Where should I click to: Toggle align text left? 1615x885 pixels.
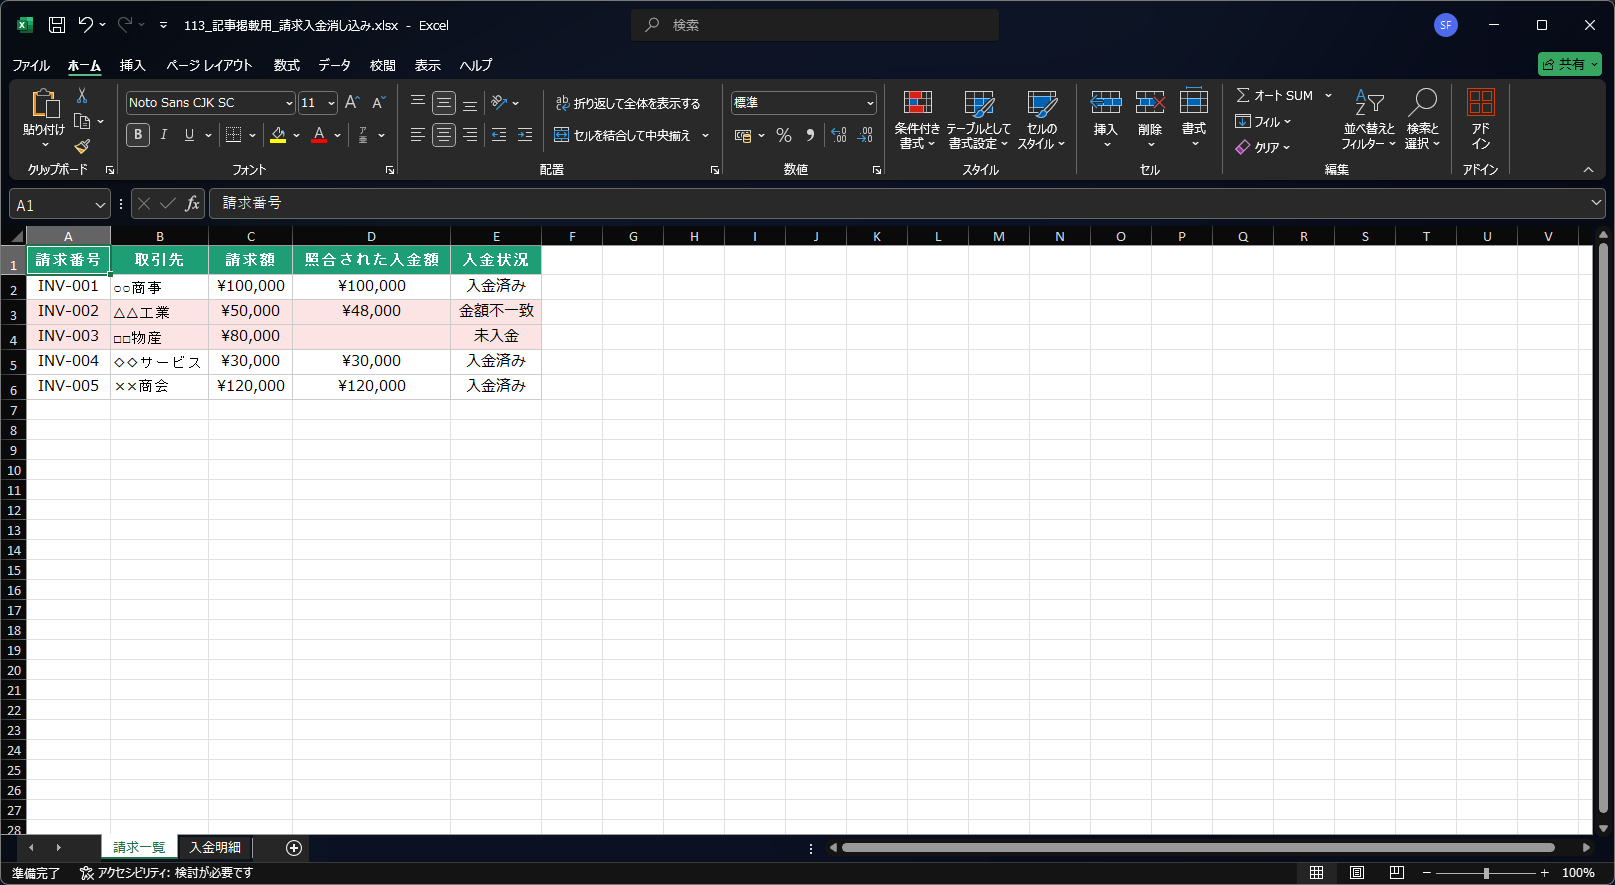(x=418, y=135)
